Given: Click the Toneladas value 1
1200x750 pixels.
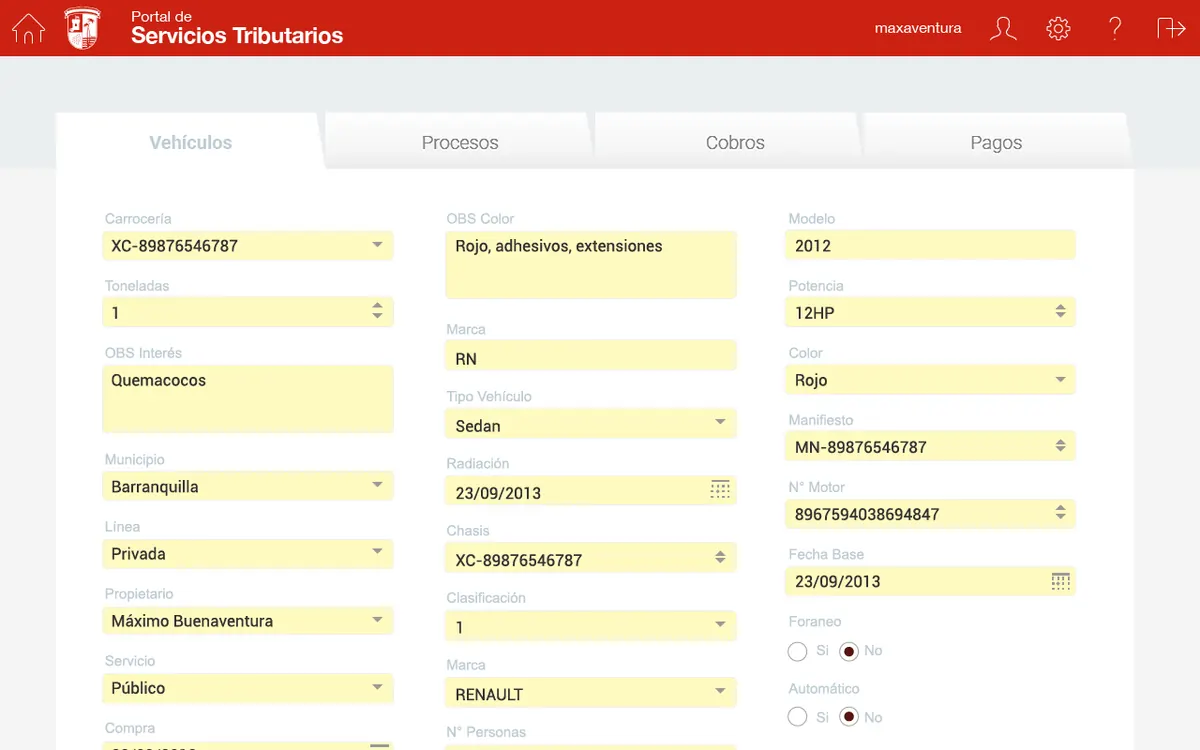Looking at the screenshot, I should 115,313.
